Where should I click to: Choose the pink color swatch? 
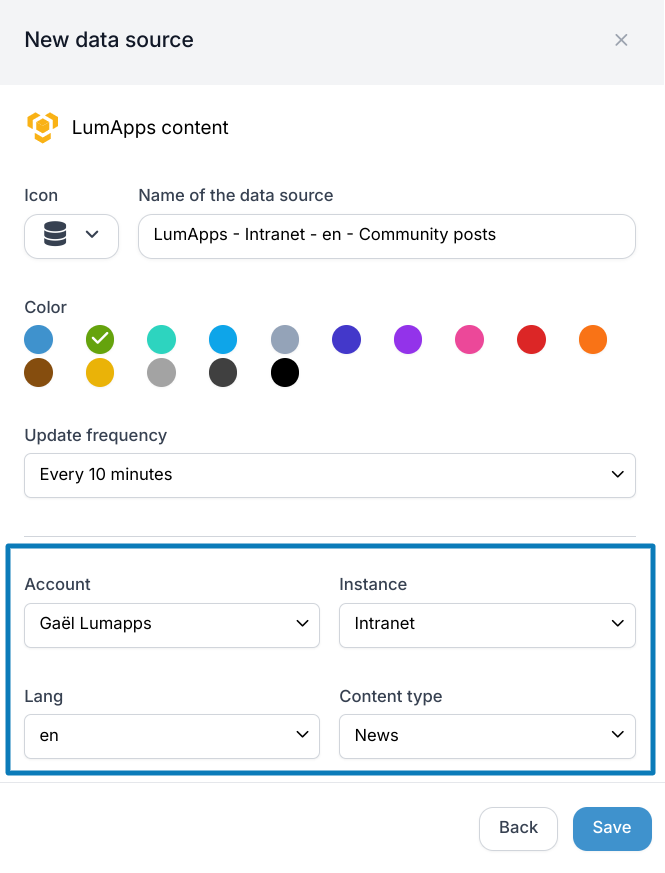[470, 340]
